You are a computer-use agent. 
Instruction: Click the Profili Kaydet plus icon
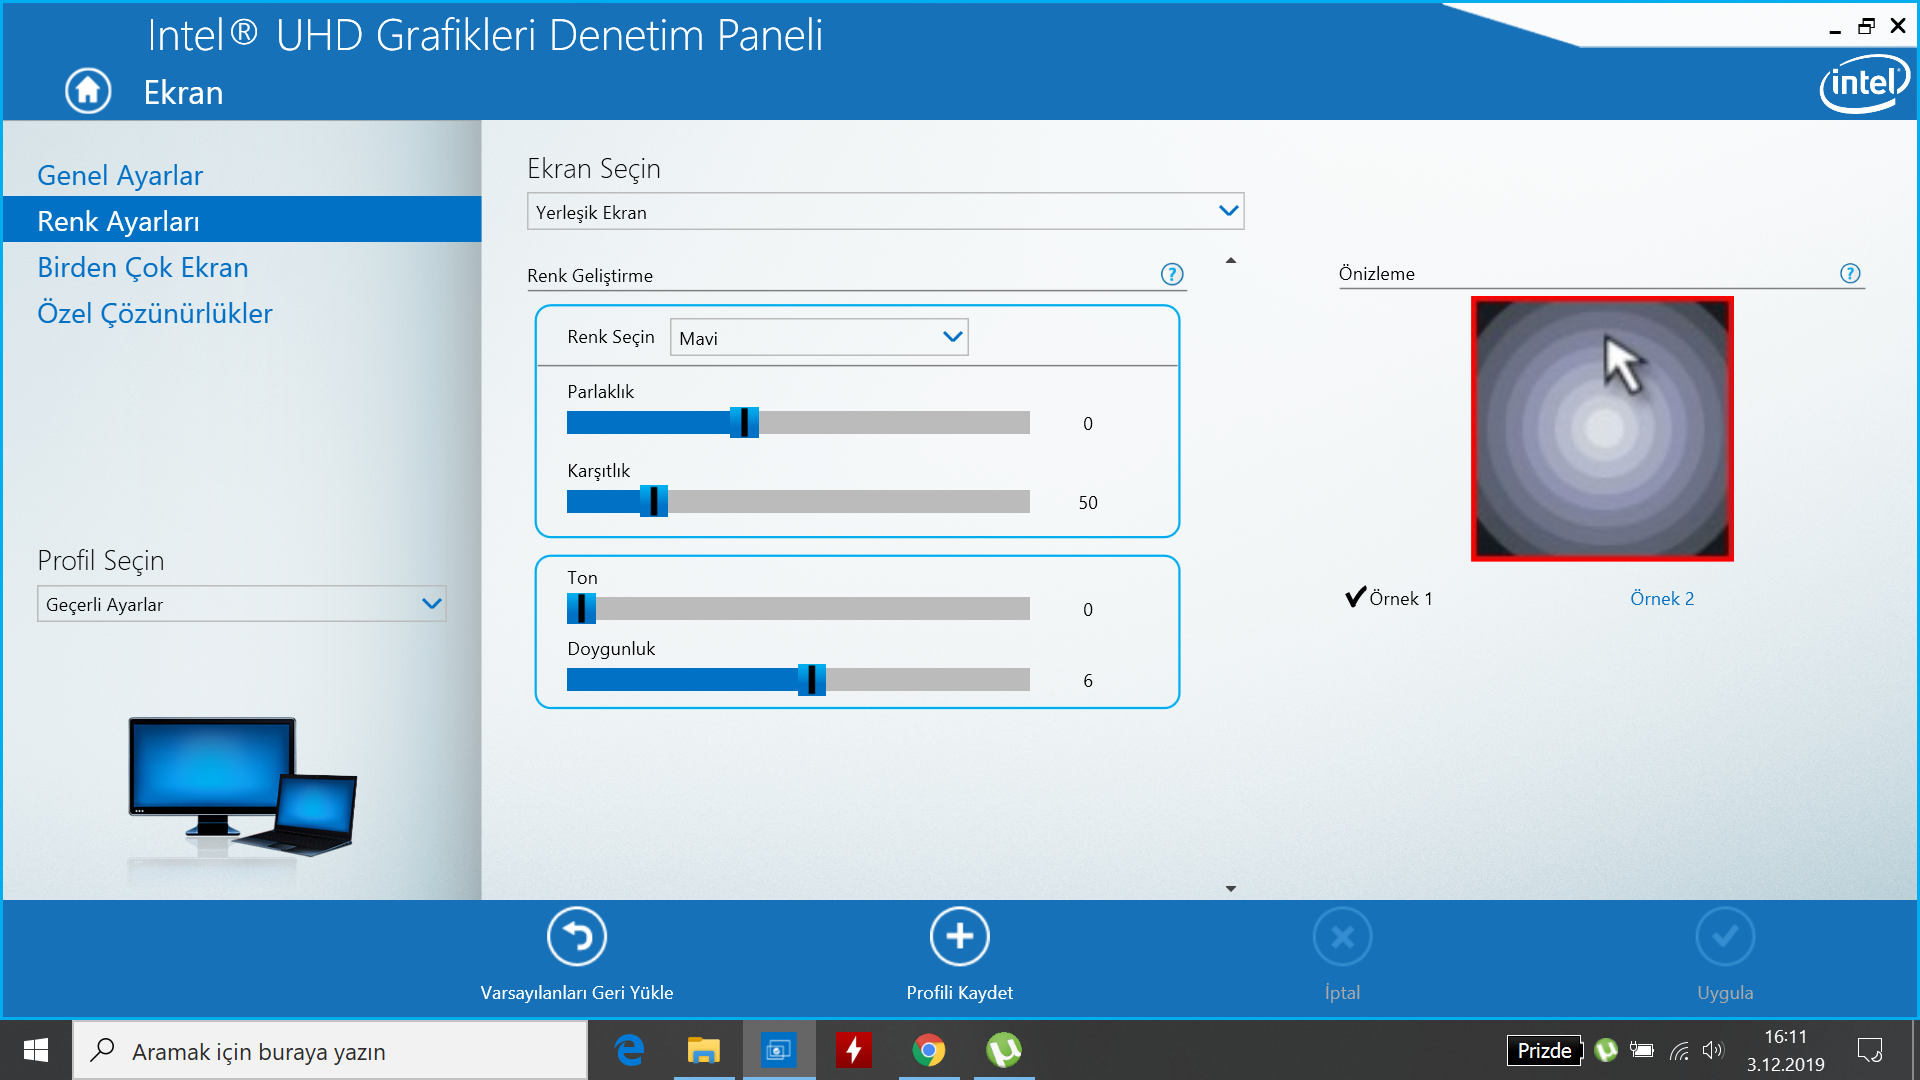click(x=960, y=937)
